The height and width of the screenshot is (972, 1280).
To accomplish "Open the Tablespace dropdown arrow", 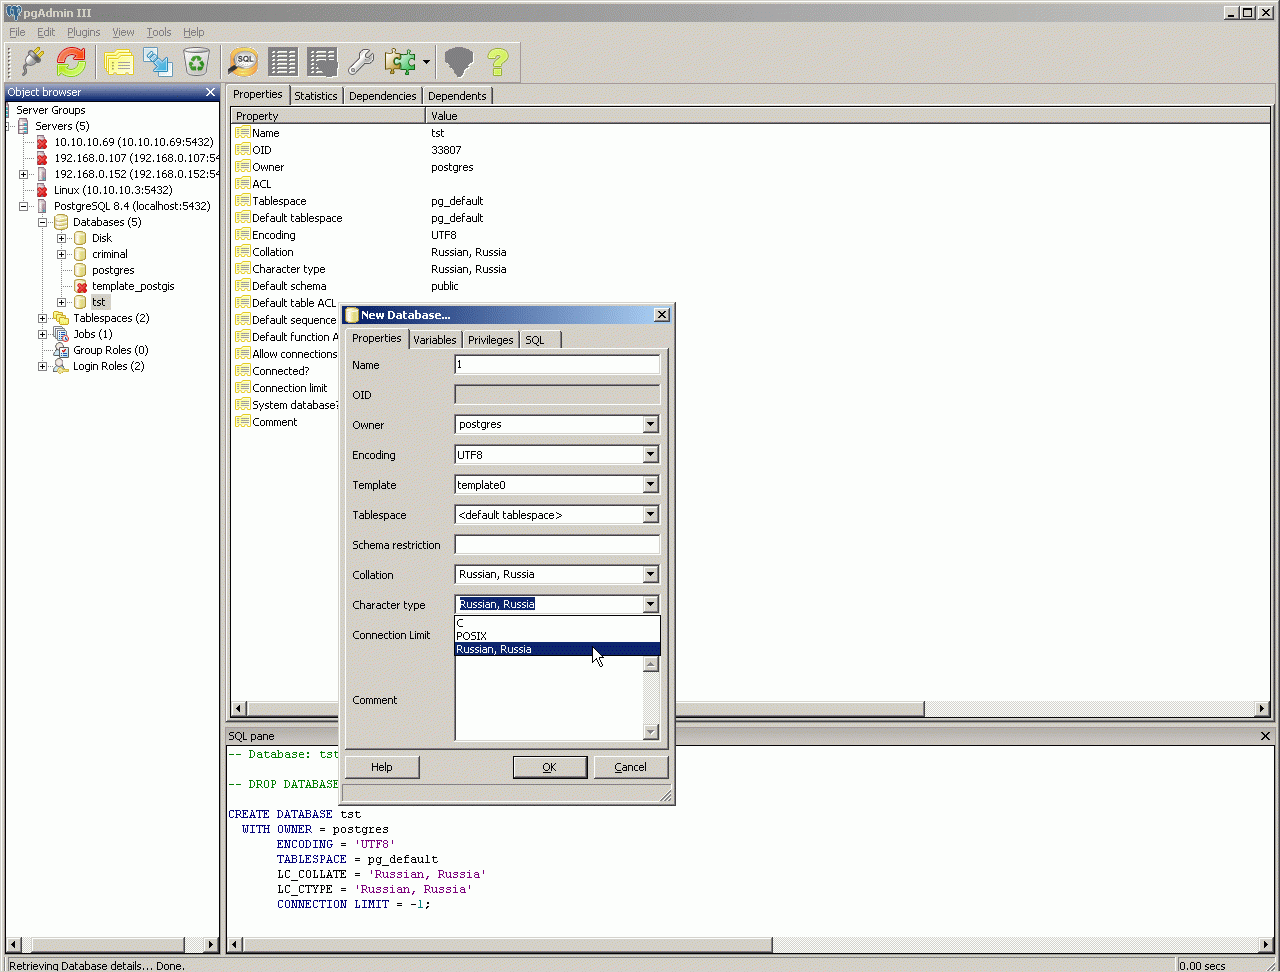I will click(650, 514).
